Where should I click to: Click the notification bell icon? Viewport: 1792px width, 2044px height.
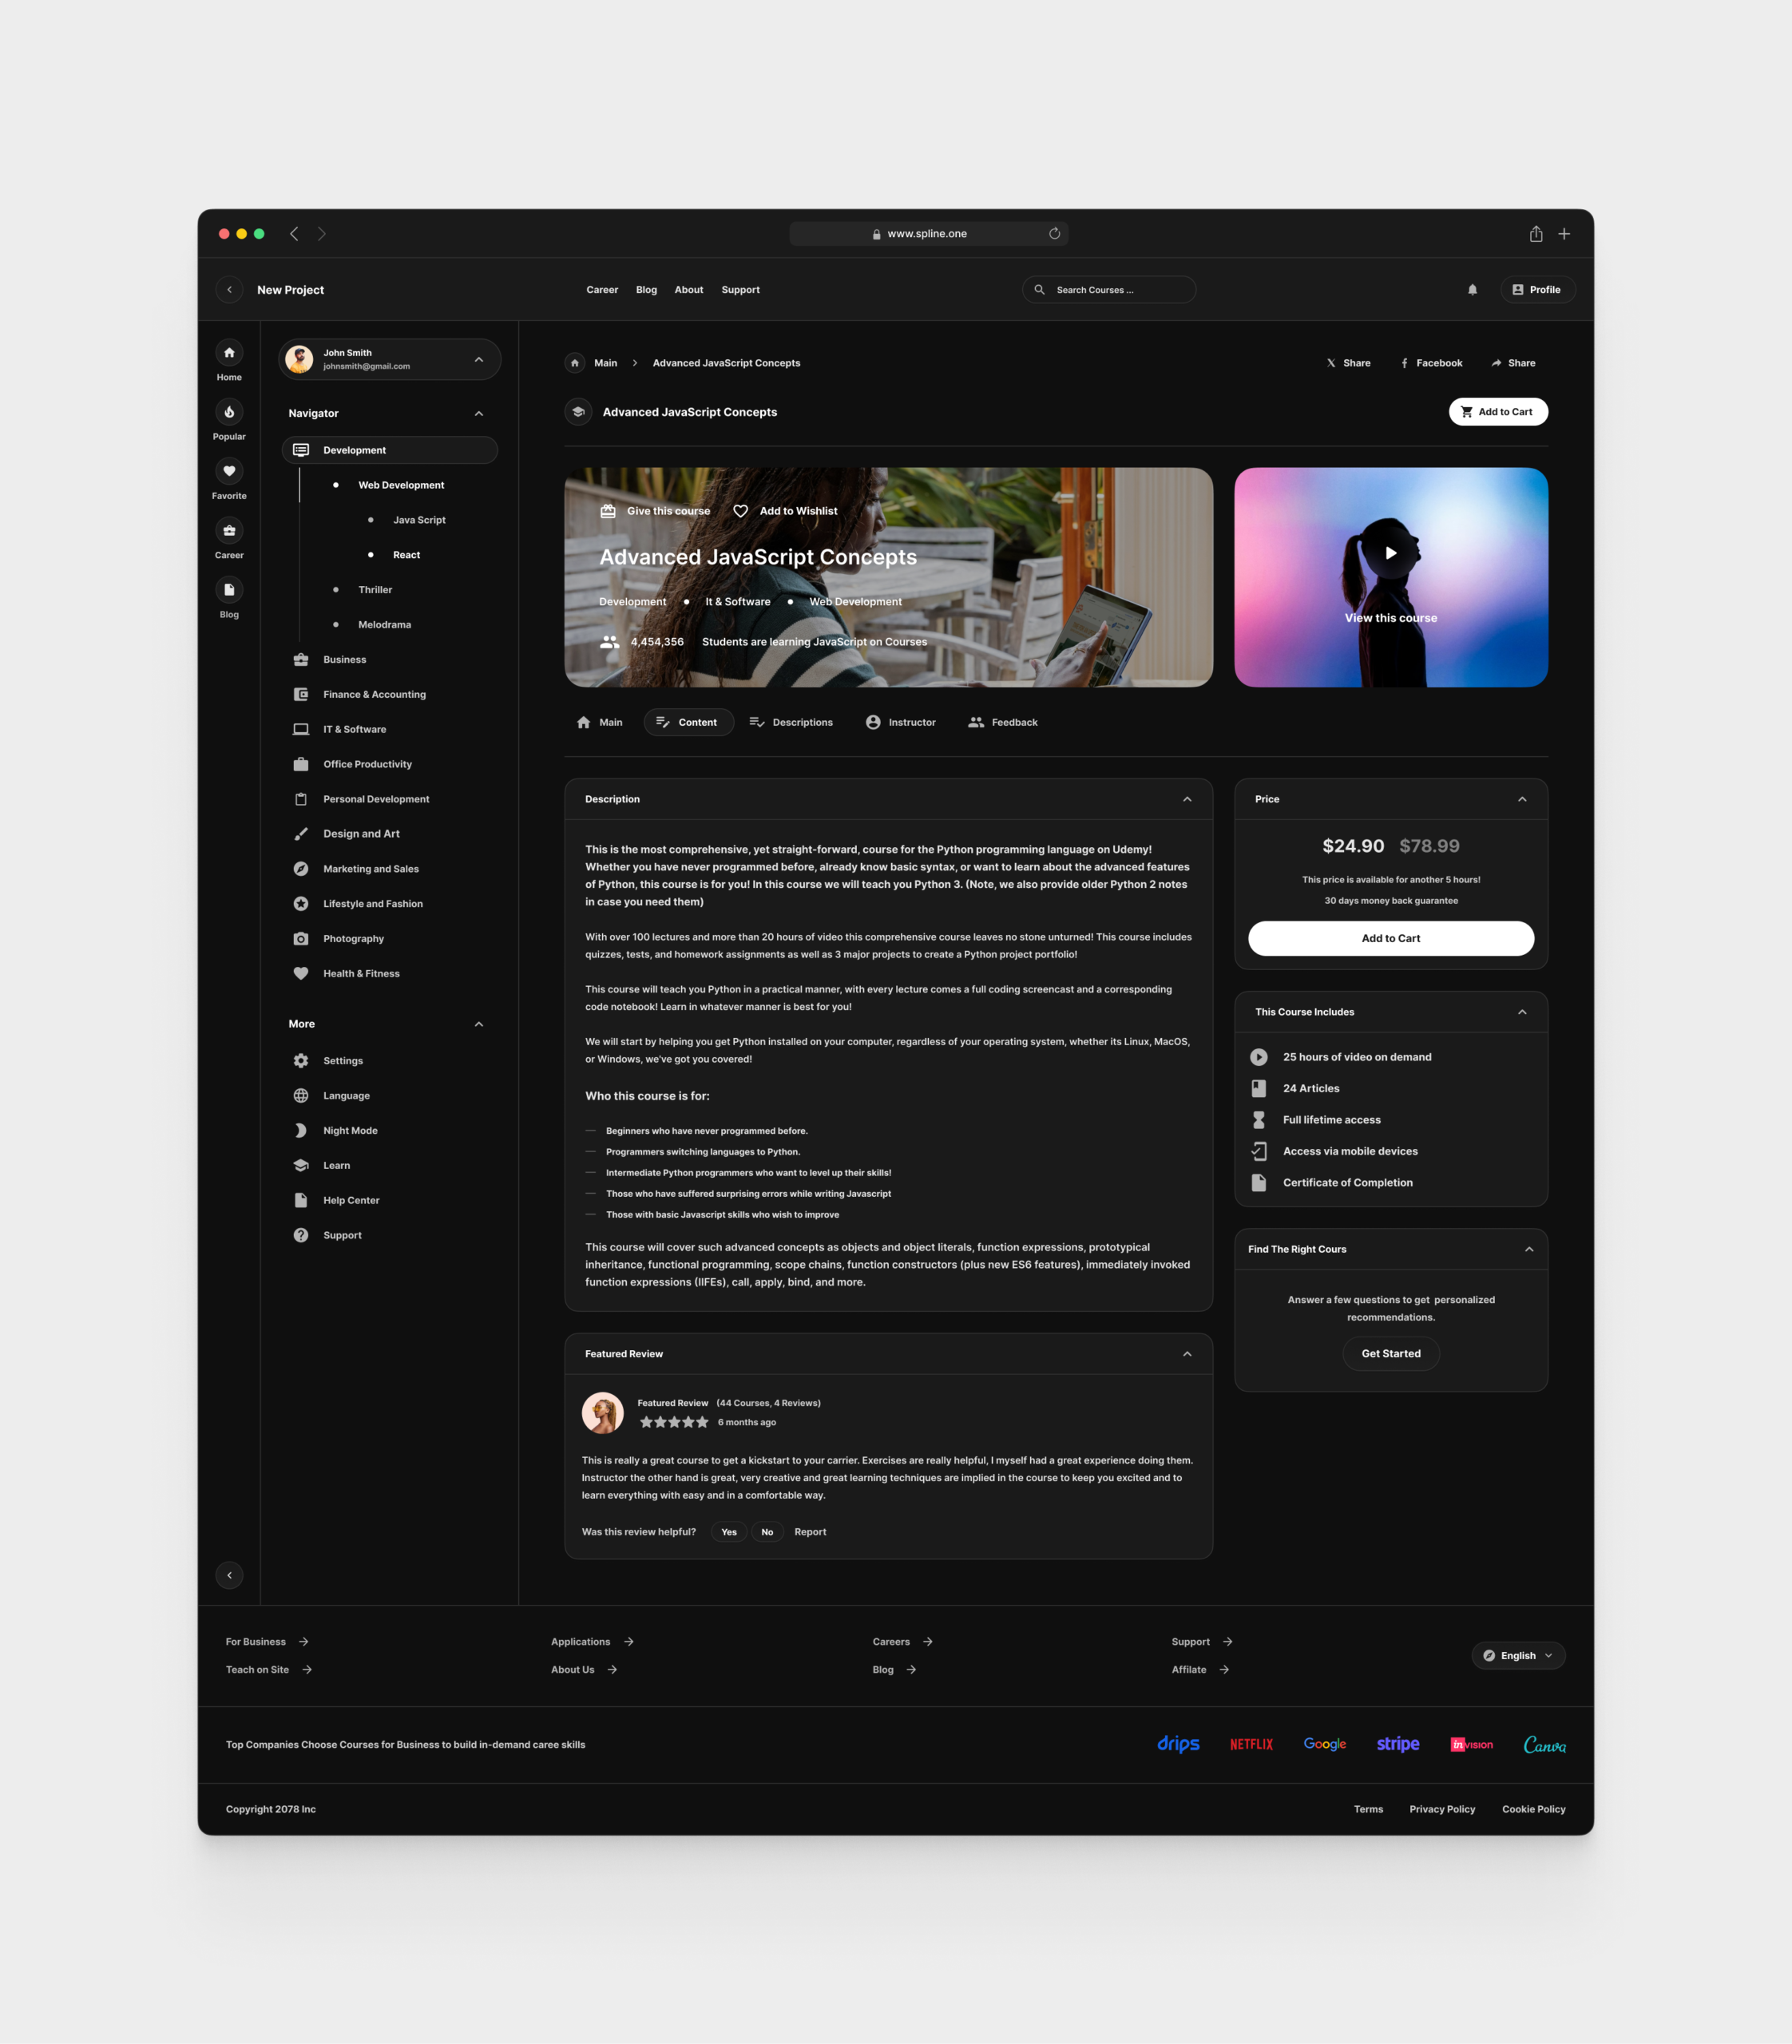click(x=1472, y=290)
